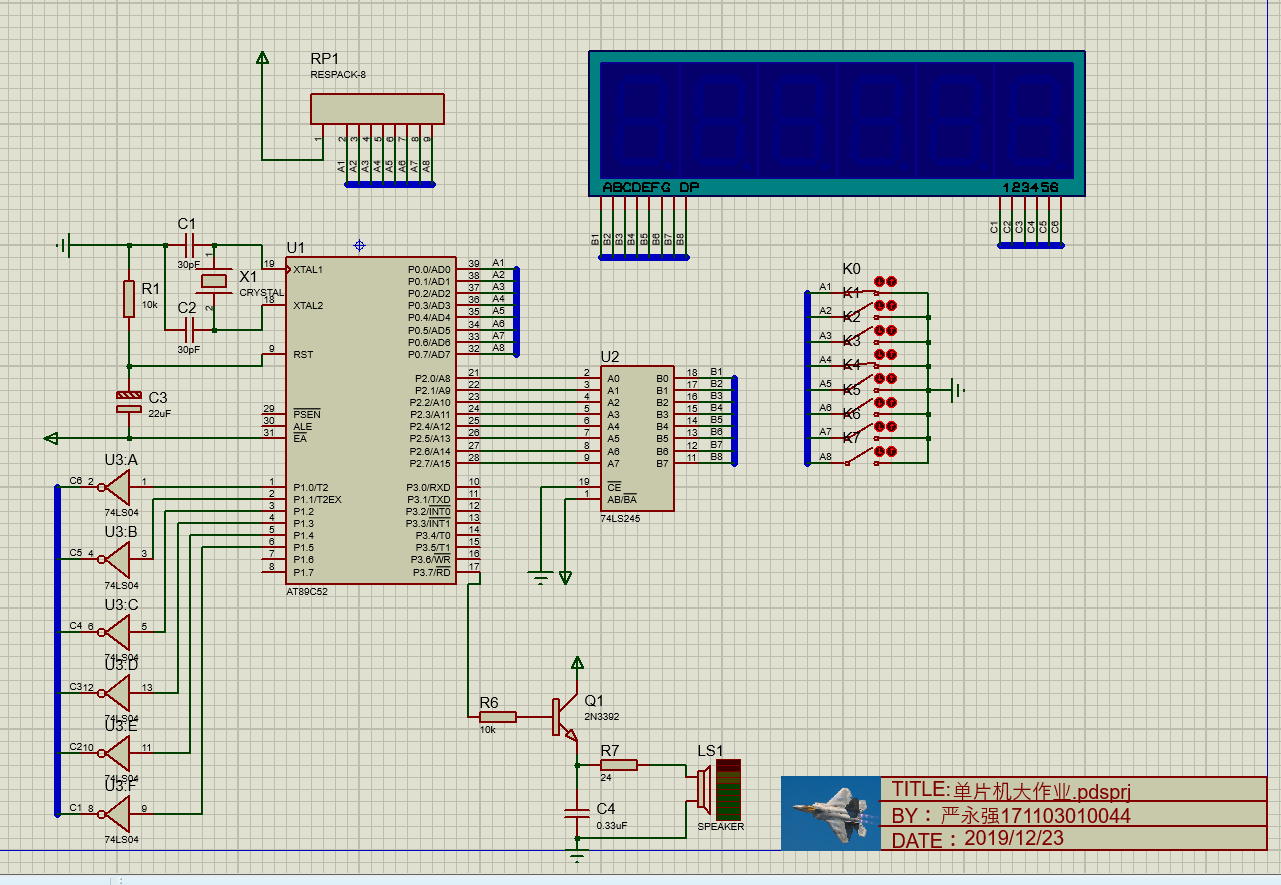The image size is (1281, 885).
Task: Select resistor R6 symbol
Action: (x=497, y=716)
